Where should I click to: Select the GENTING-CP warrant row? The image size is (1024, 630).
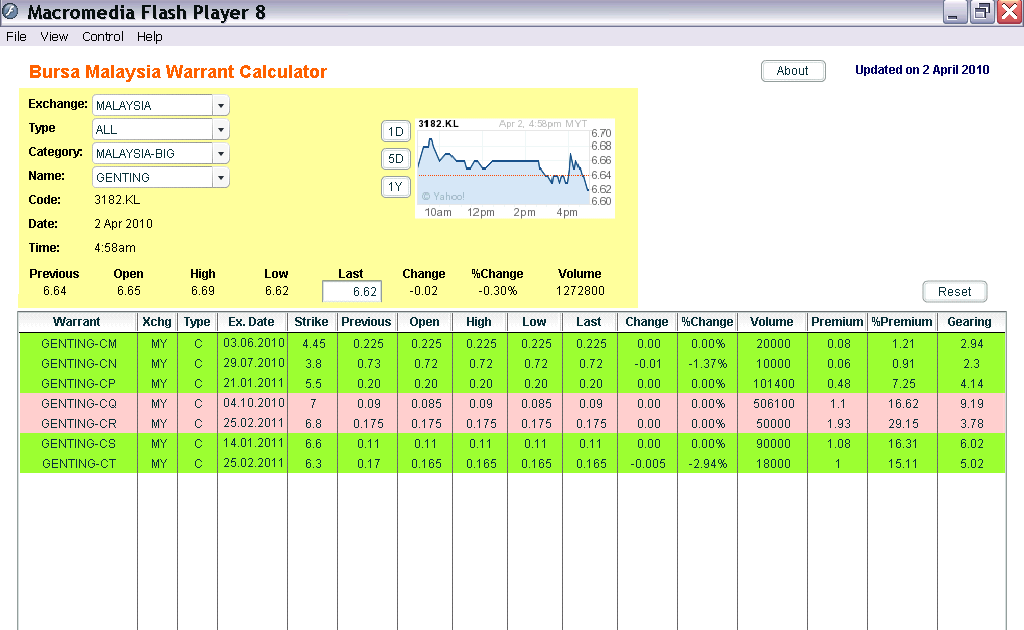pyautogui.click(x=512, y=384)
